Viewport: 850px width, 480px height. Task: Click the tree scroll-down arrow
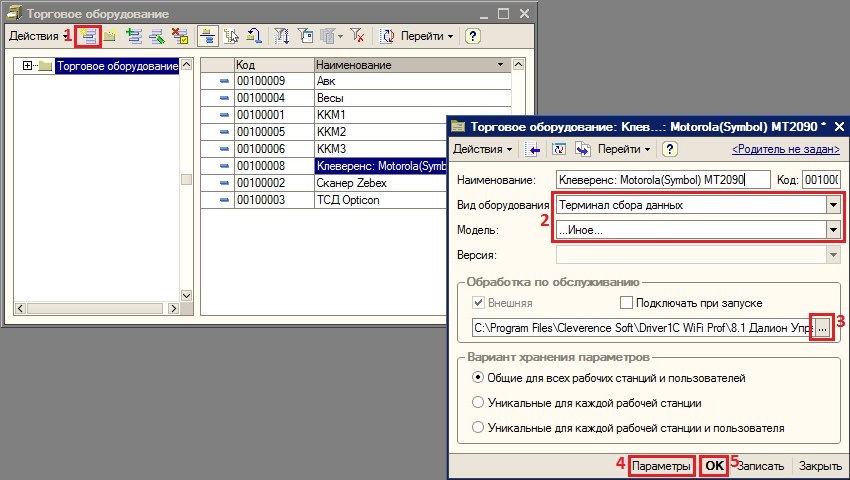tap(186, 296)
